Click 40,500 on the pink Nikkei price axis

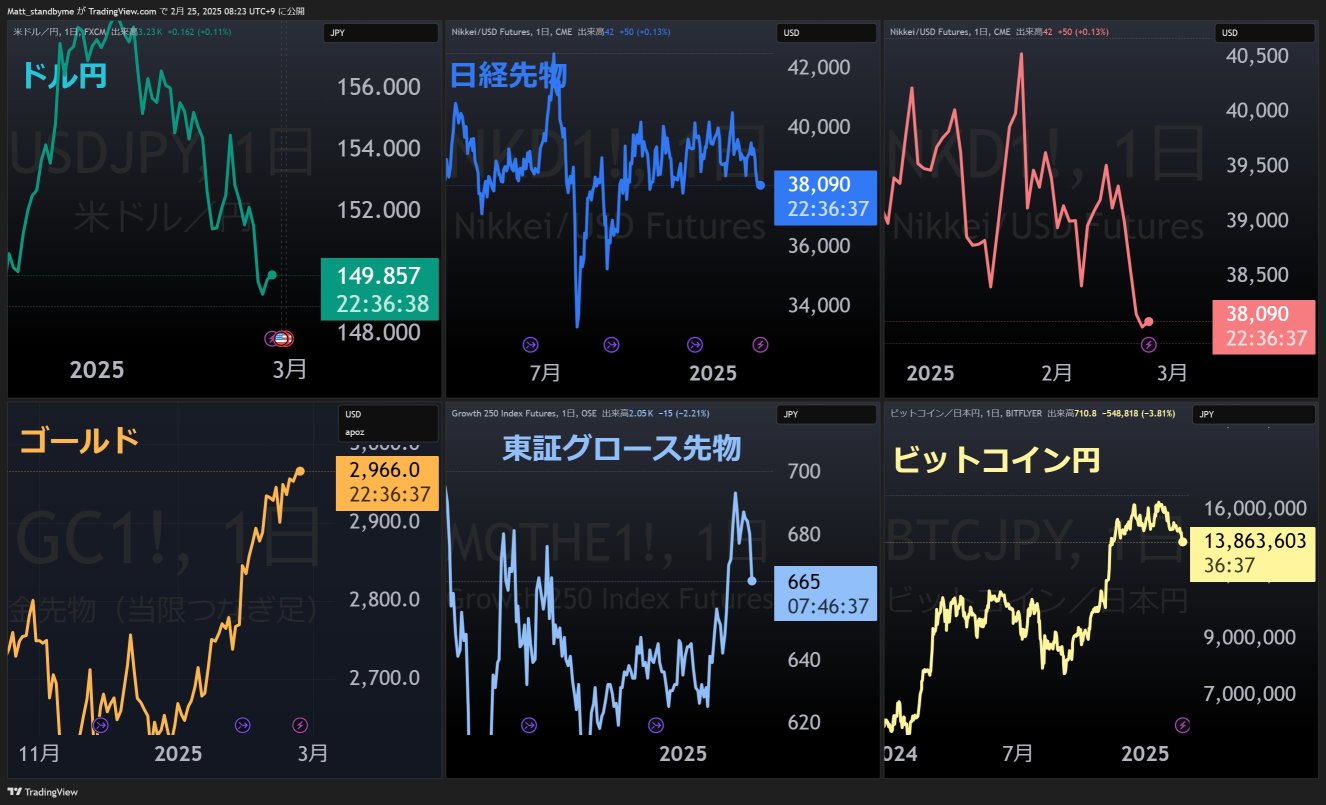[x=1257, y=56]
